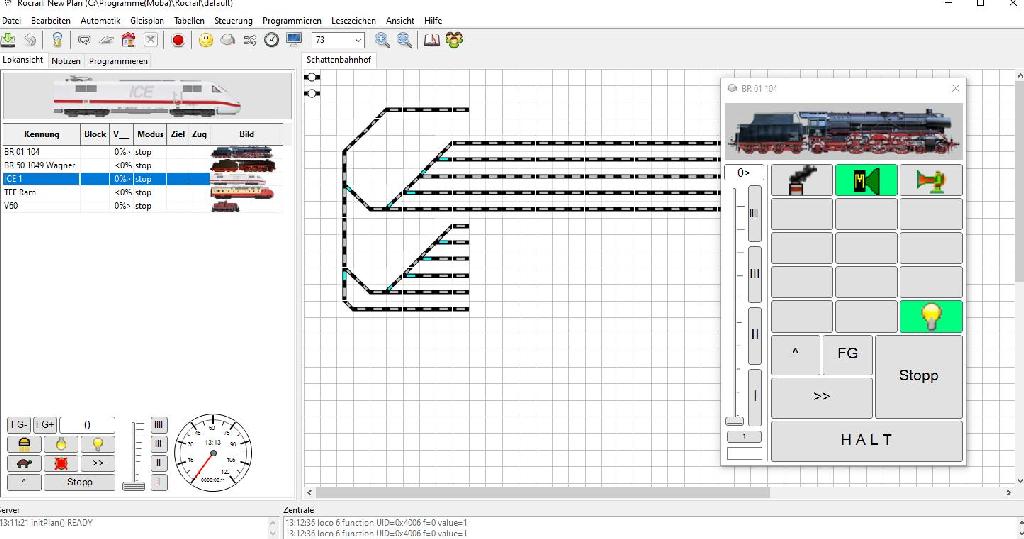The image size is (1024, 539).
Task: Toggle the steam smoke function in throttle
Action: tap(801, 180)
